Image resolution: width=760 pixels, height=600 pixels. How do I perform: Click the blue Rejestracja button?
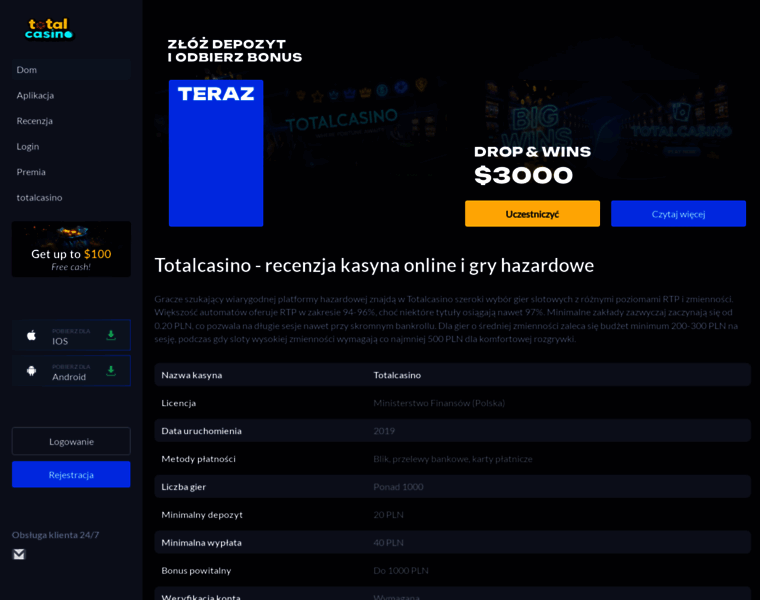pyautogui.click(x=71, y=474)
